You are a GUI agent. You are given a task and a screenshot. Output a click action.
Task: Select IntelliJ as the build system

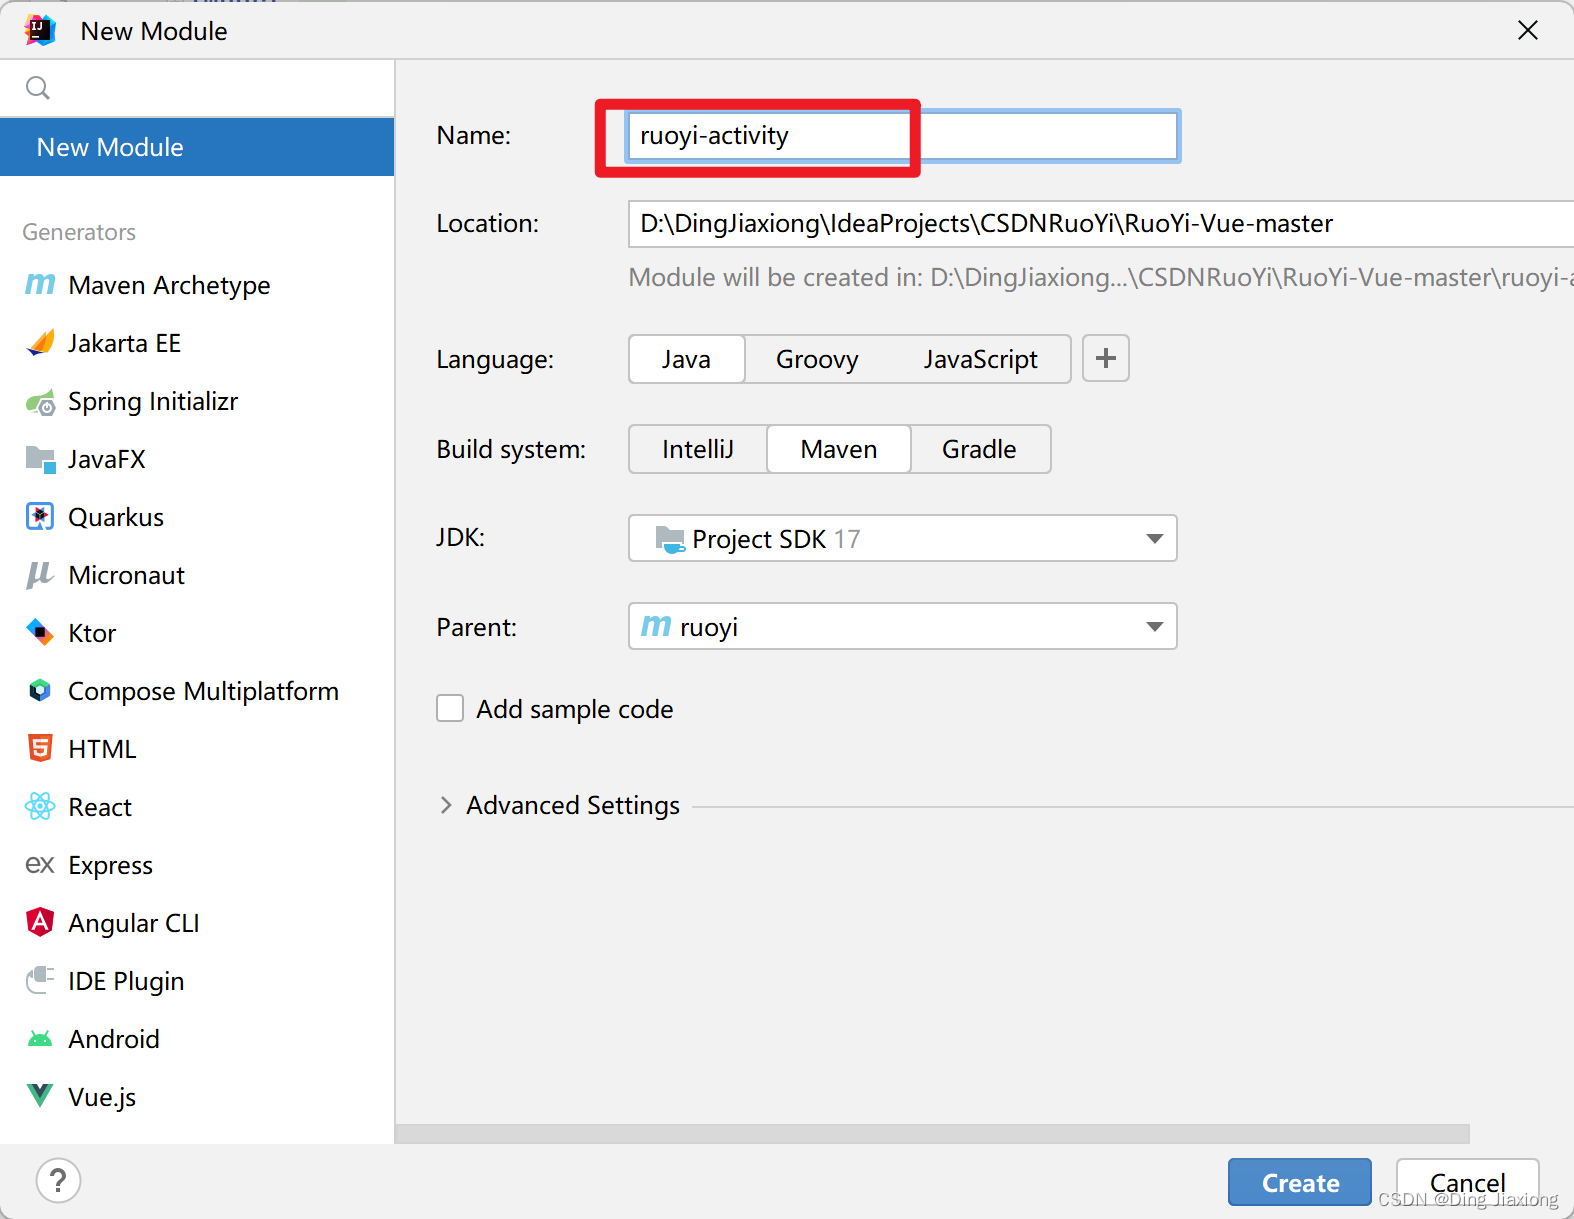[x=698, y=449]
